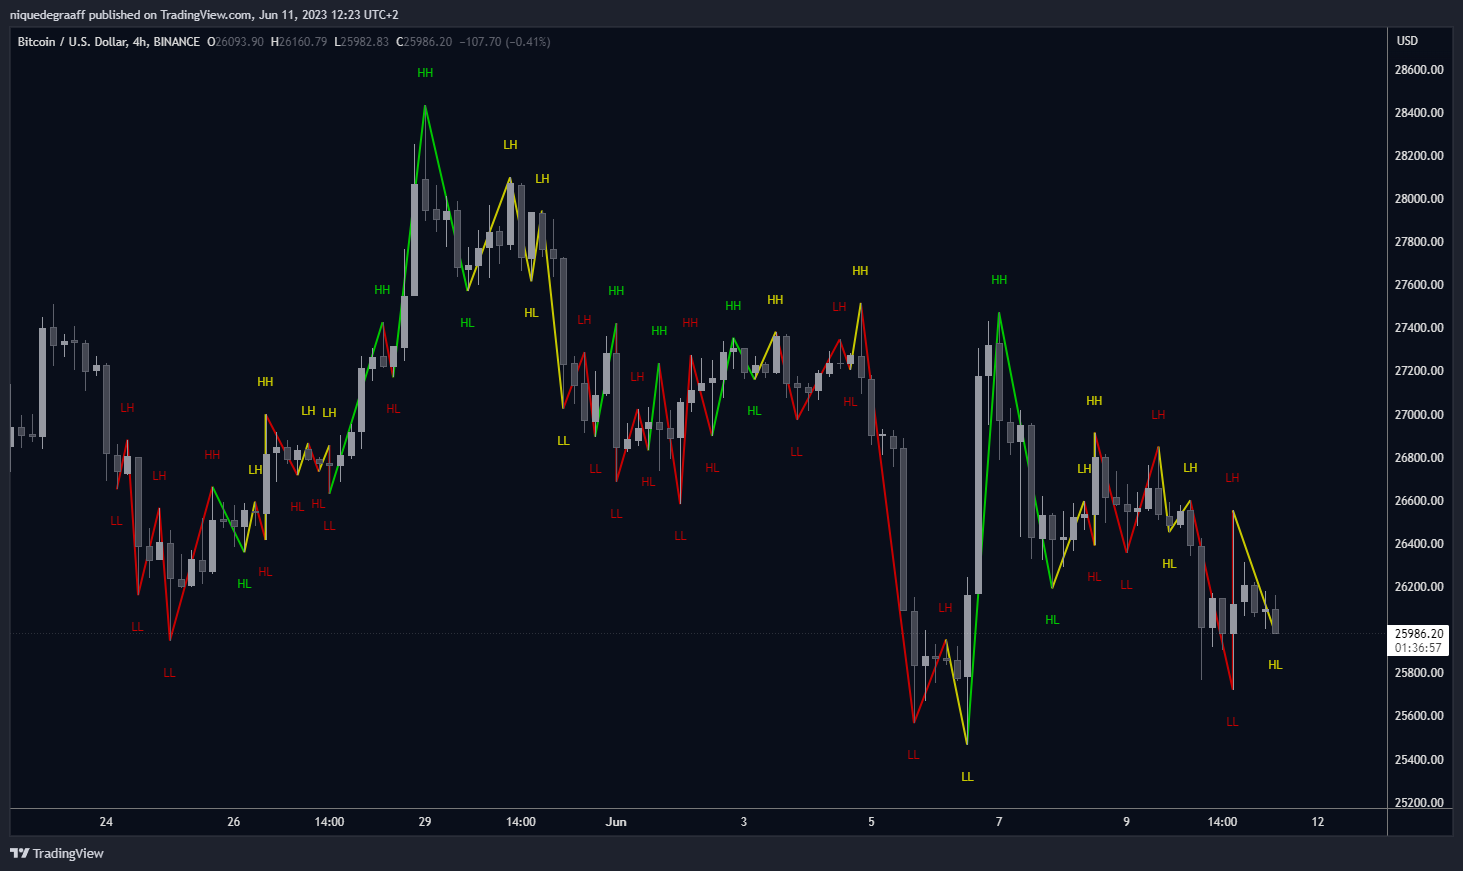Click the change value −107.70 (−0.41%)
The height and width of the screenshot is (871, 1463).
click(505, 42)
